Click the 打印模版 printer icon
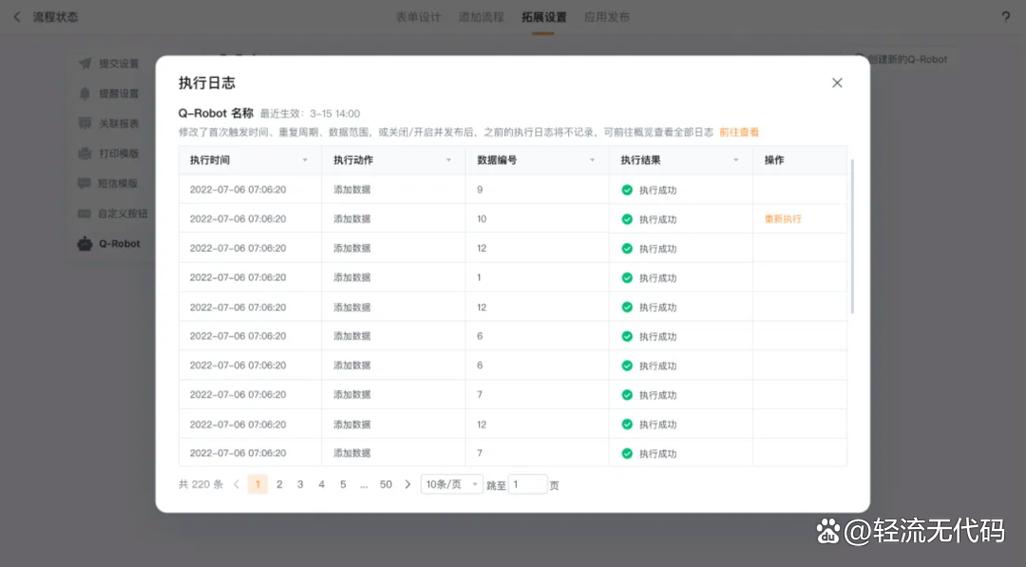 tap(85, 153)
